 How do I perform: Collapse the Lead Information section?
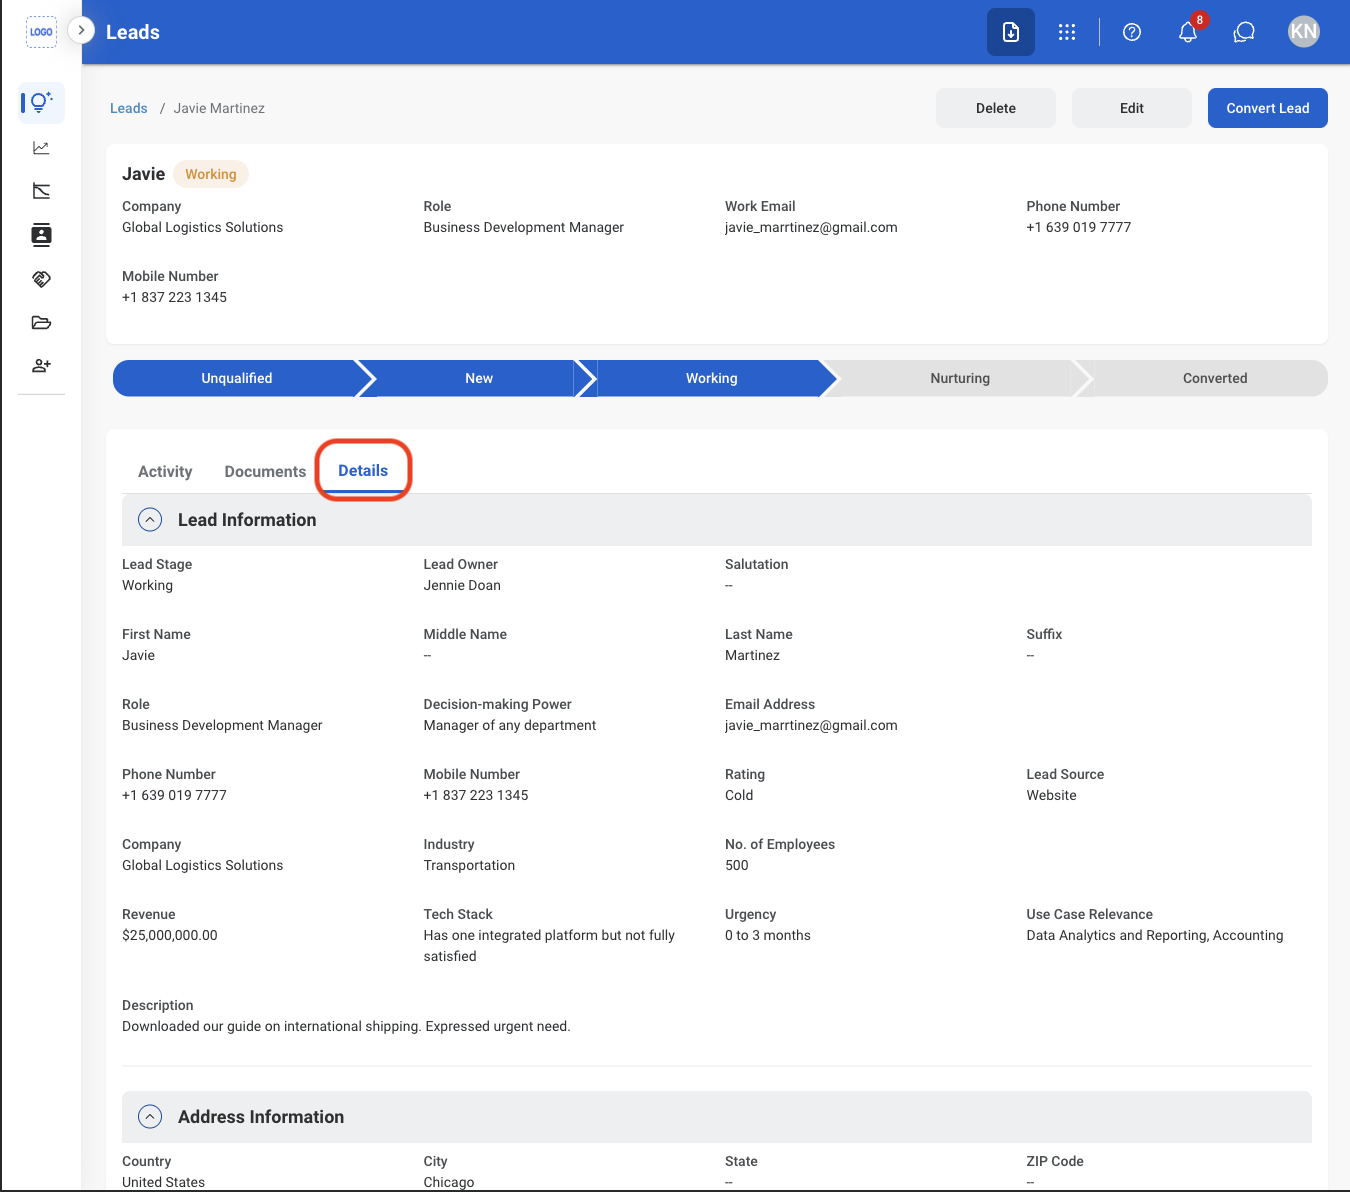(x=150, y=520)
